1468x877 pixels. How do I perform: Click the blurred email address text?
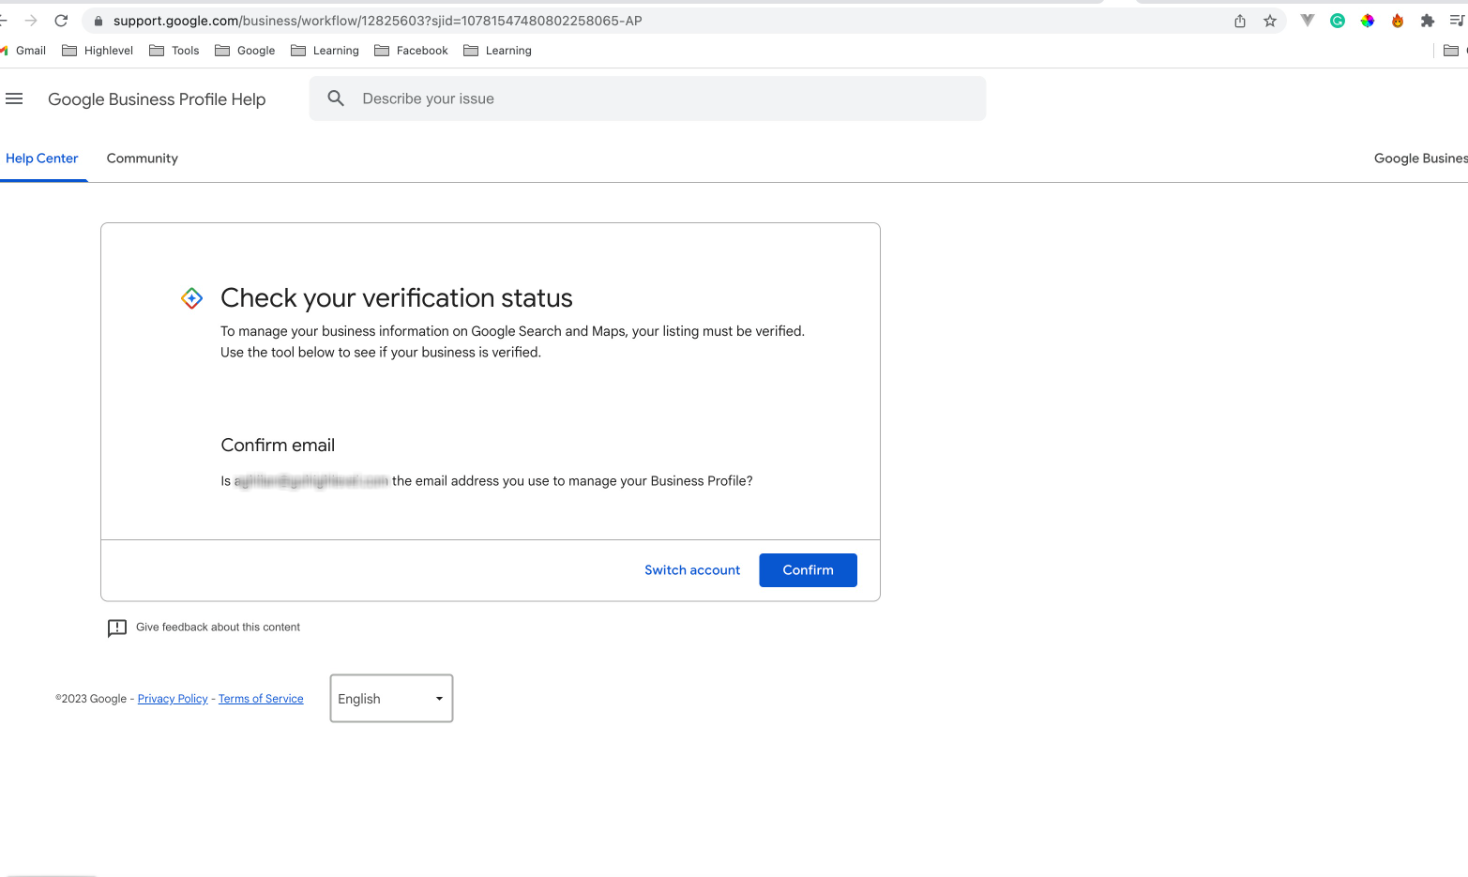pos(311,481)
